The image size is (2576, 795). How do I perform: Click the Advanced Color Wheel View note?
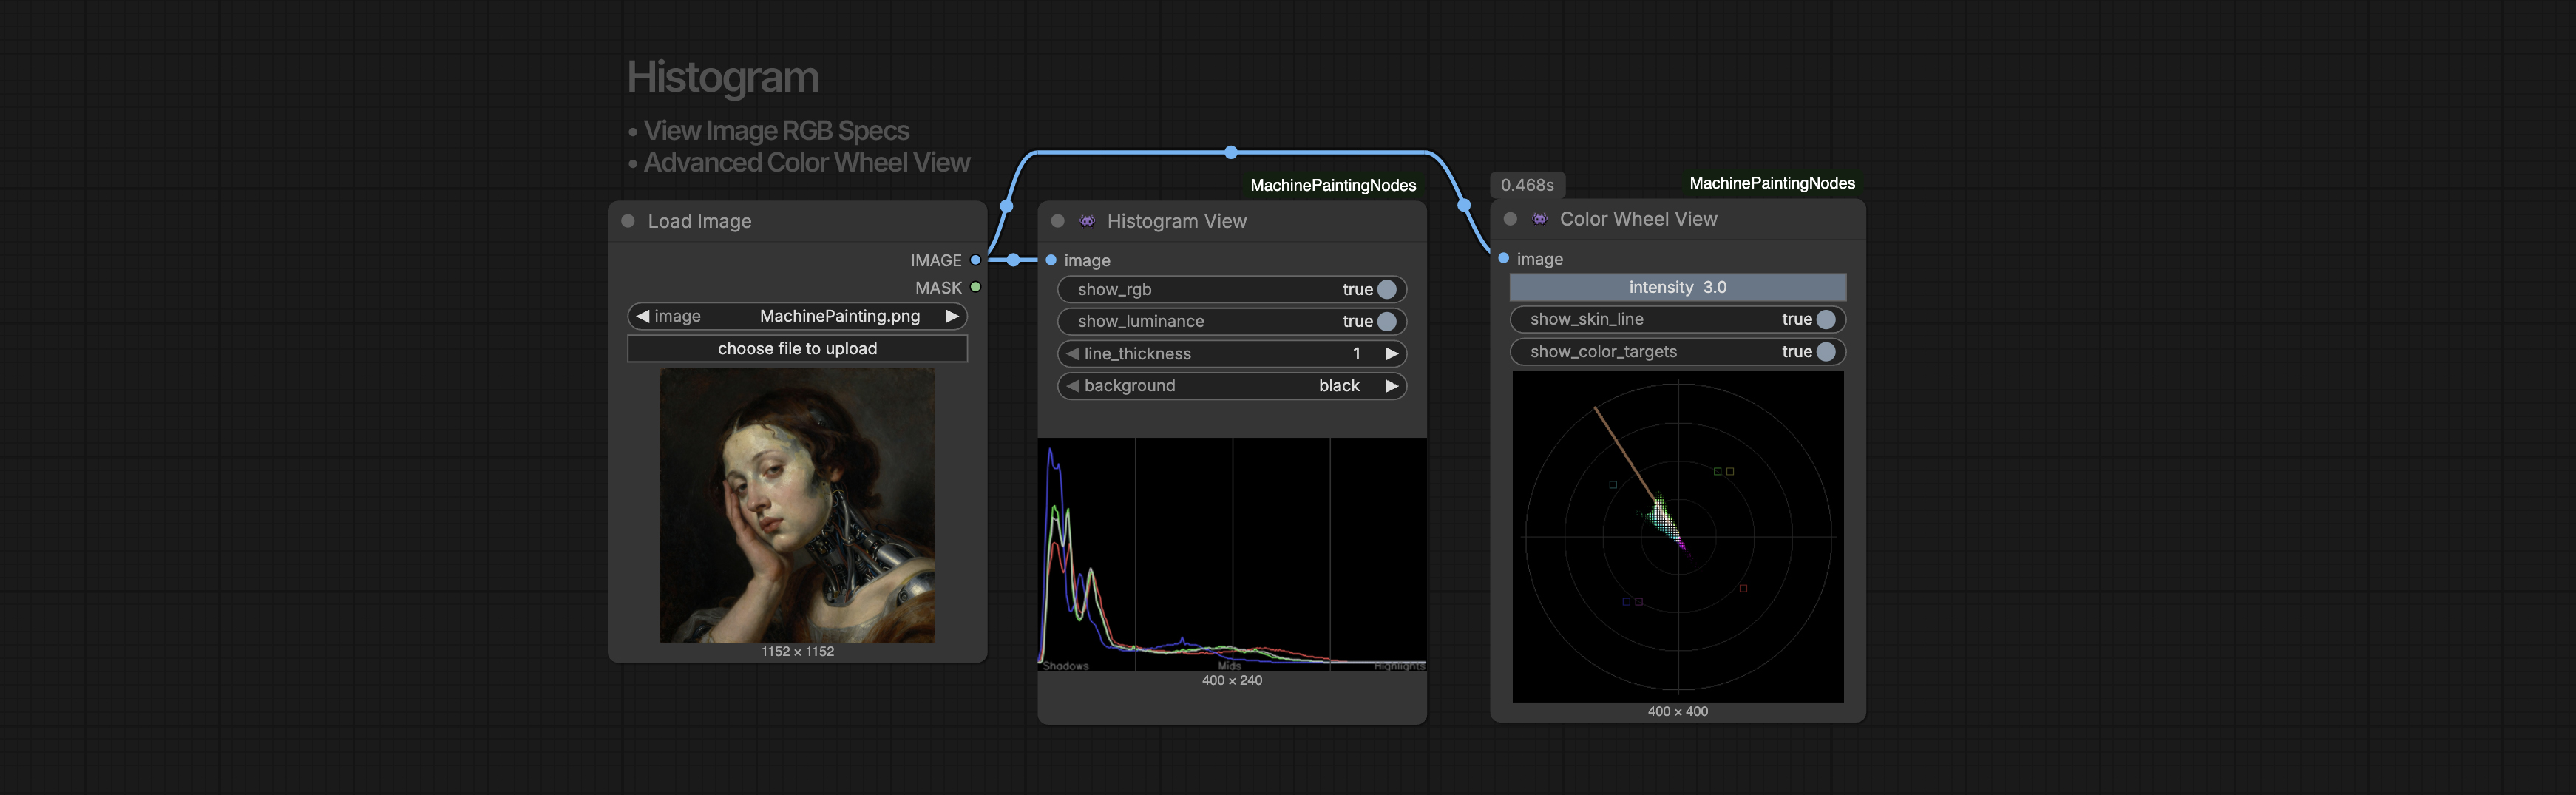point(806,162)
